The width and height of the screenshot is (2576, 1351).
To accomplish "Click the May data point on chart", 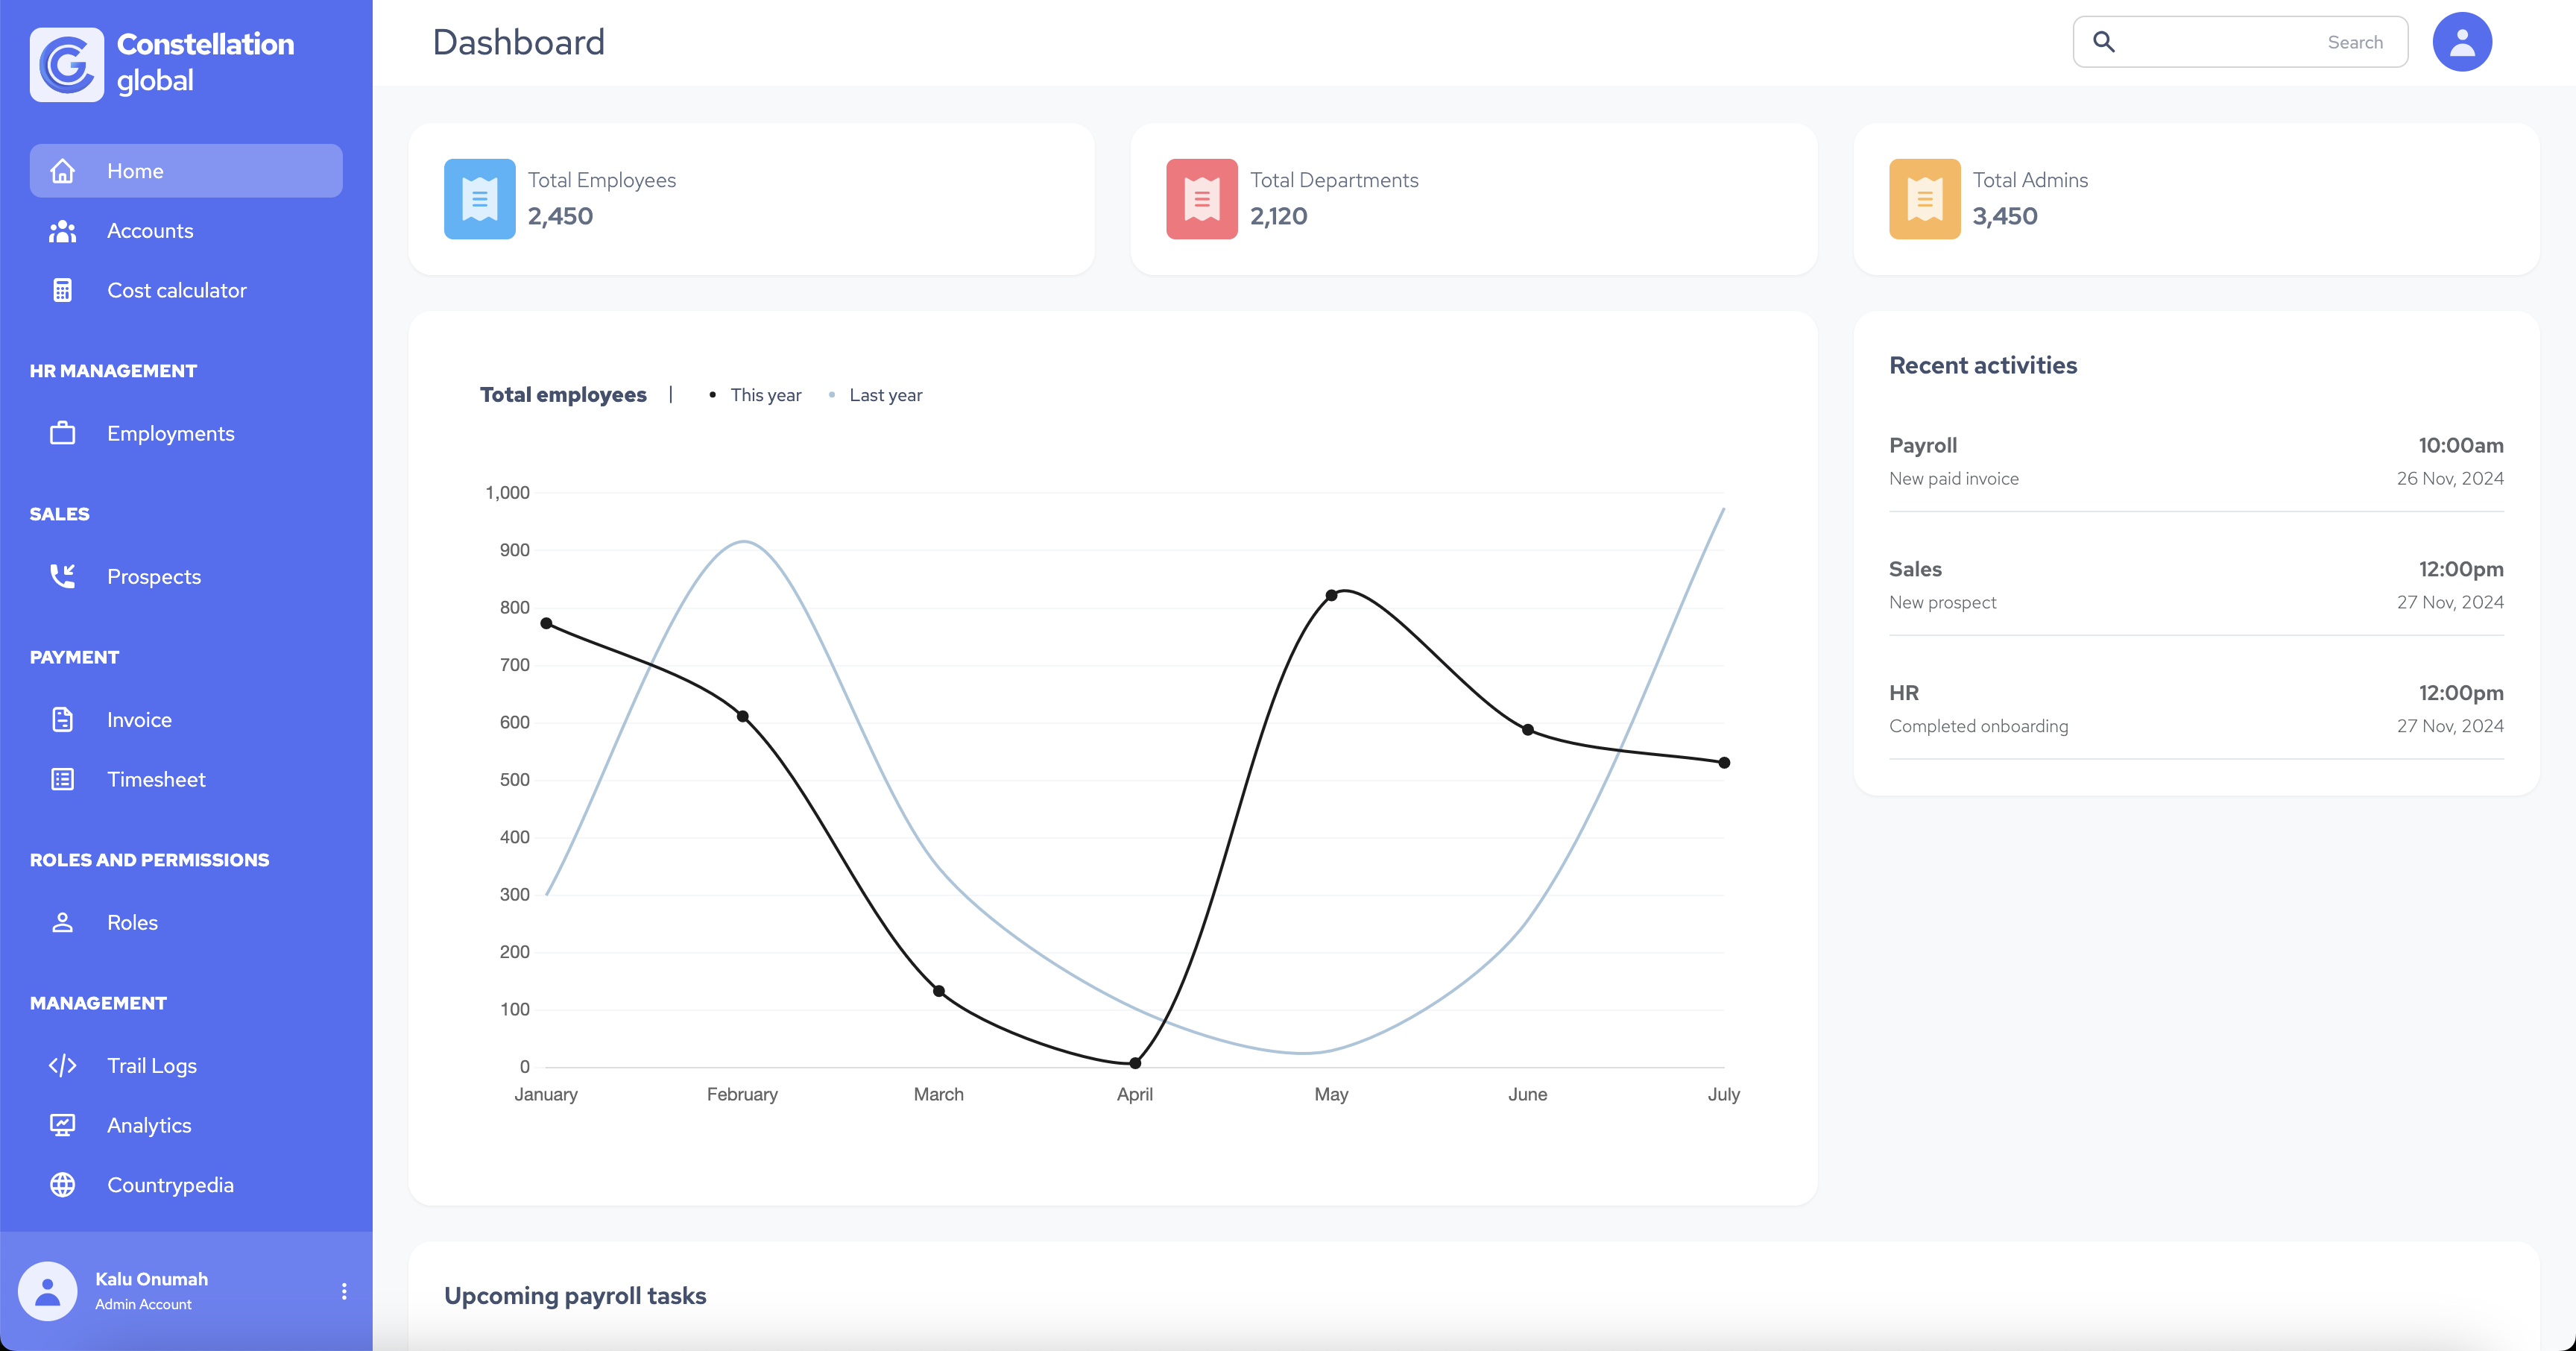I will click(1331, 596).
